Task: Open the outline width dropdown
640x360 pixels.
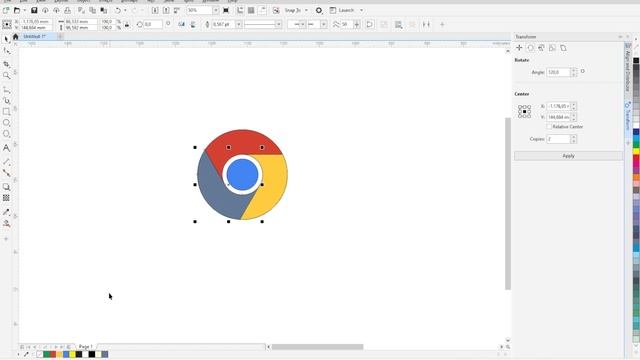Action: (x=238, y=24)
